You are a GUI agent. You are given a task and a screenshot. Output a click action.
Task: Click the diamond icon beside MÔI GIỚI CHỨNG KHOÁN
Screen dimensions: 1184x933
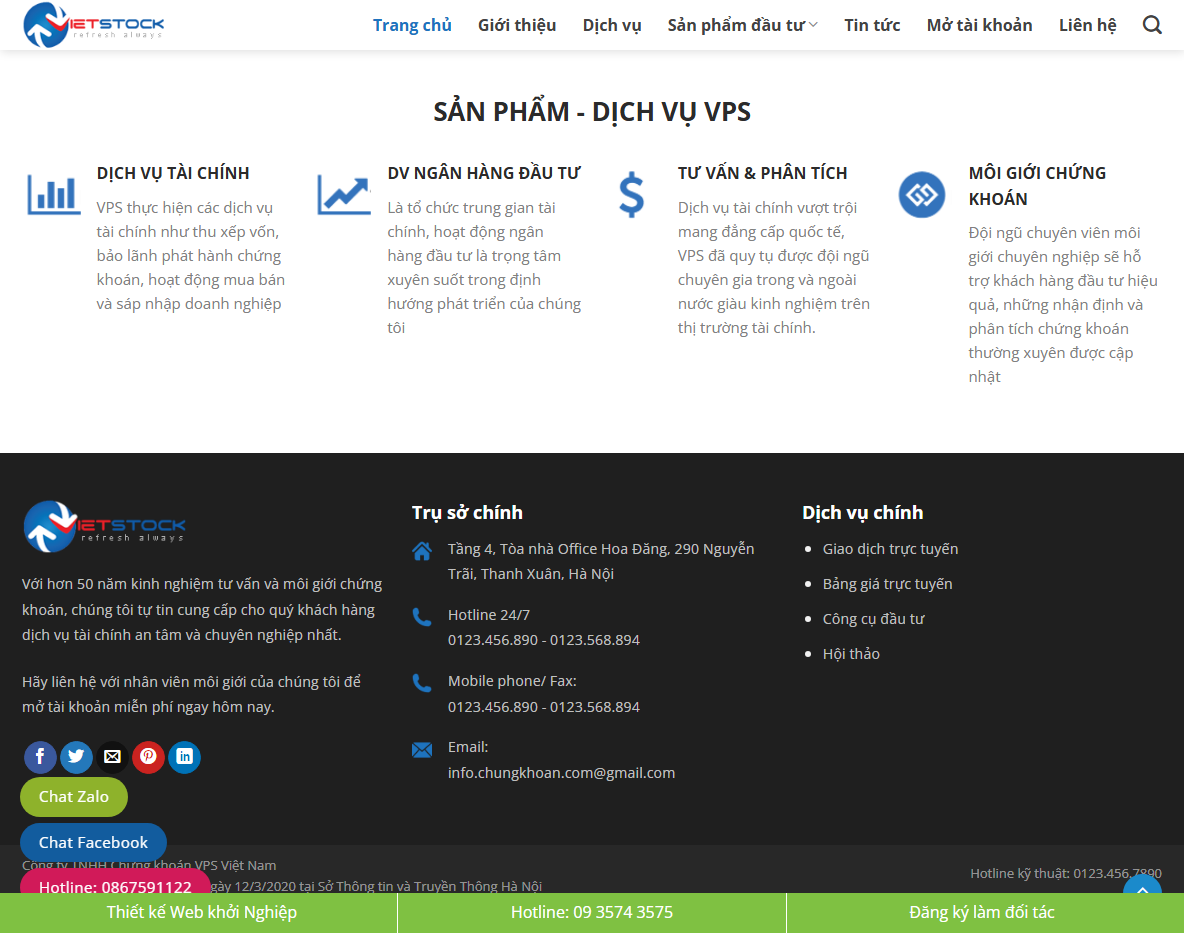tap(921, 194)
